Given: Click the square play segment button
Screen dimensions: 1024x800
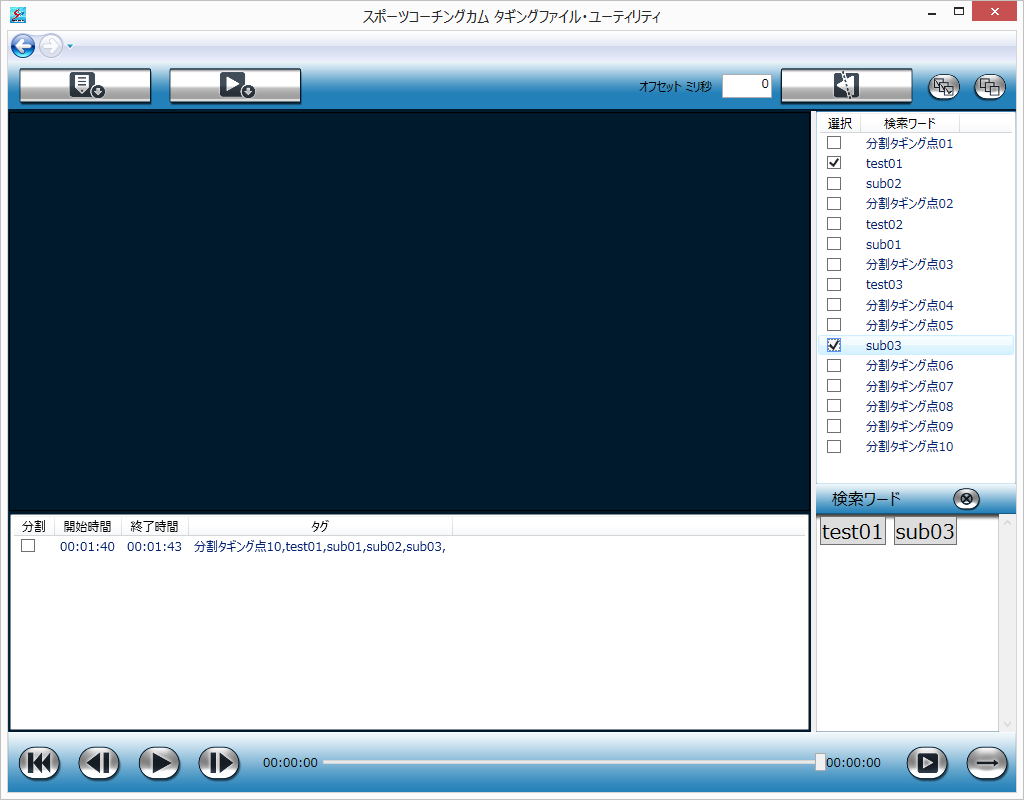Looking at the screenshot, I should pyautogui.click(x=927, y=763).
